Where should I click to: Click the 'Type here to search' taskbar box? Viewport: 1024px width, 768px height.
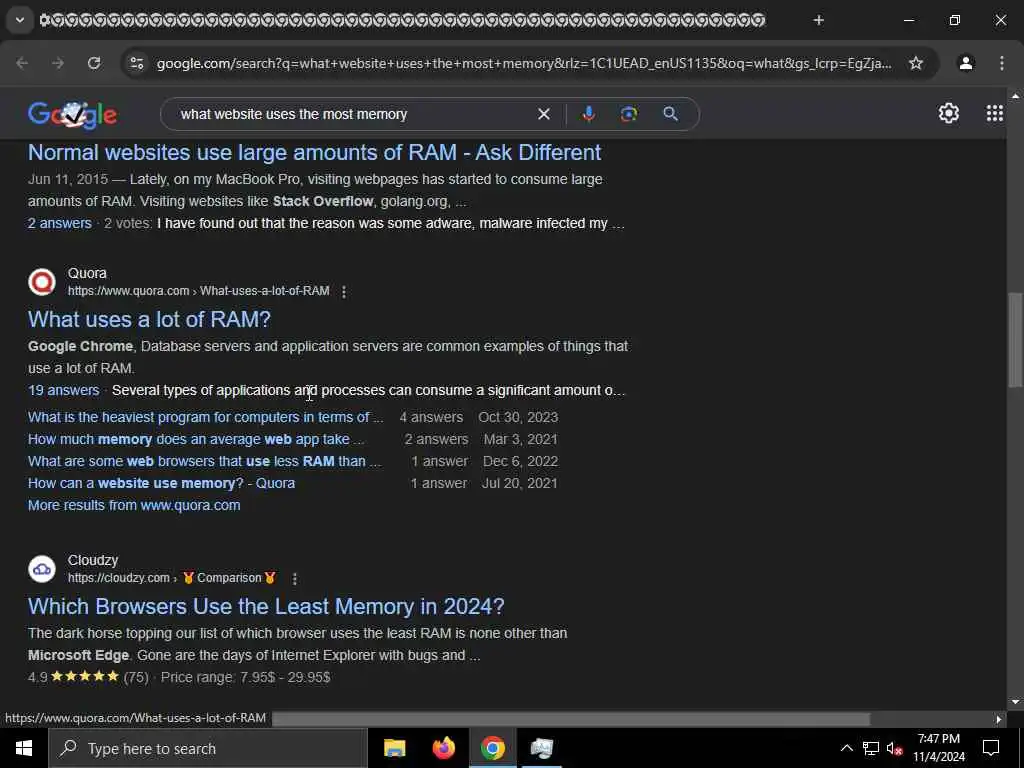tap(208, 748)
